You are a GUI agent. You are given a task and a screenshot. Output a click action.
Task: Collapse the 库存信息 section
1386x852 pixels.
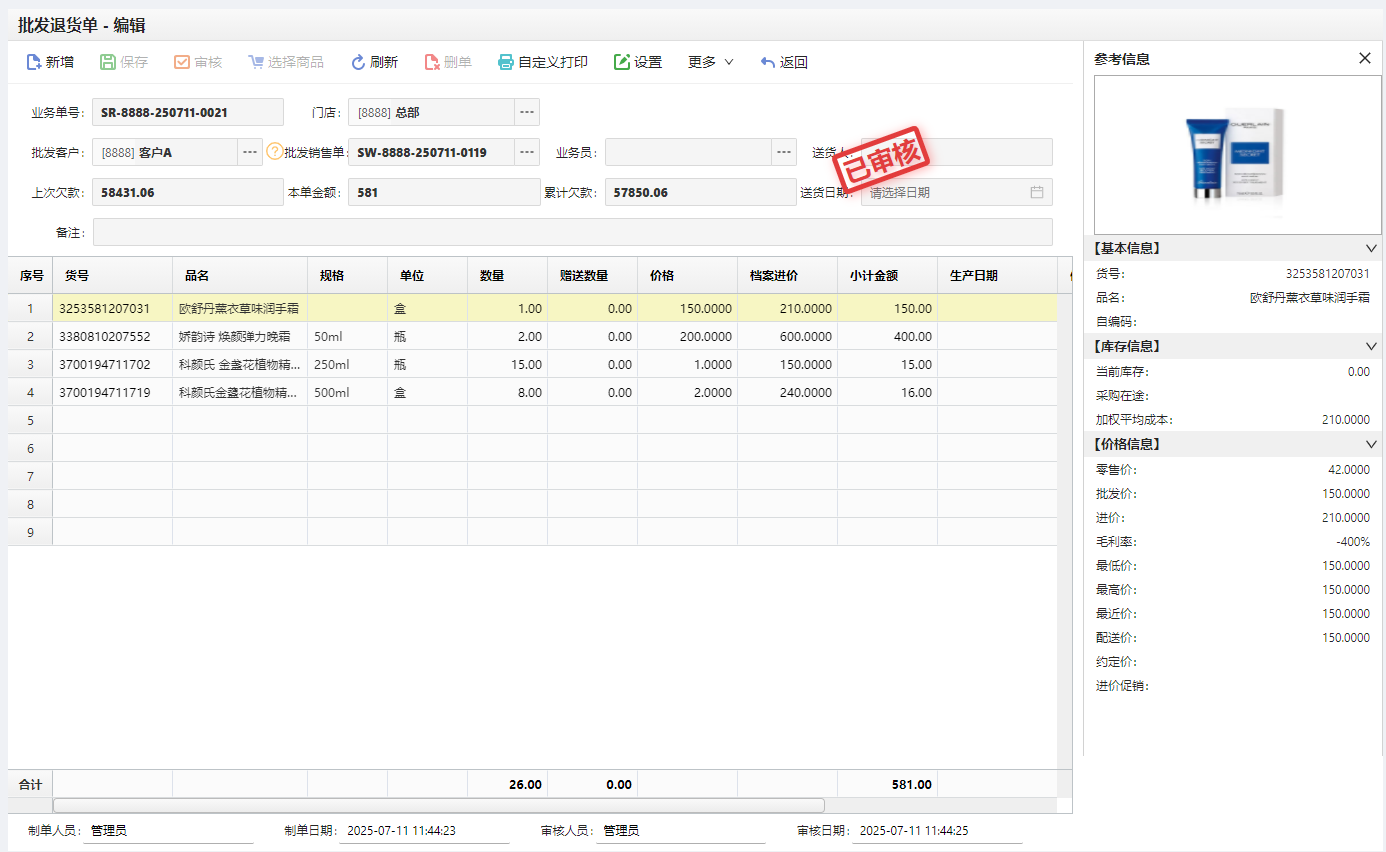[1371, 346]
